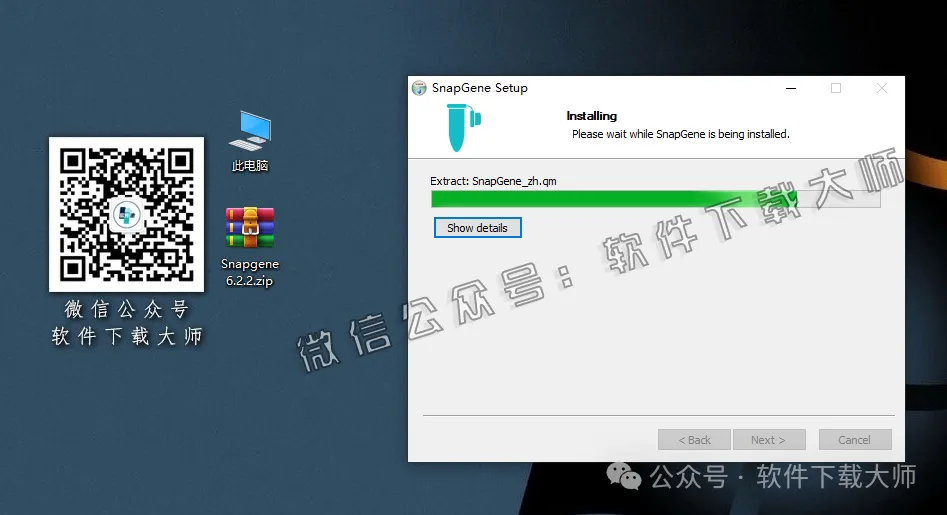This screenshot has height=515, width=947.
Task: Click the QR code image on desktop
Action: pyautogui.click(x=126, y=214)
